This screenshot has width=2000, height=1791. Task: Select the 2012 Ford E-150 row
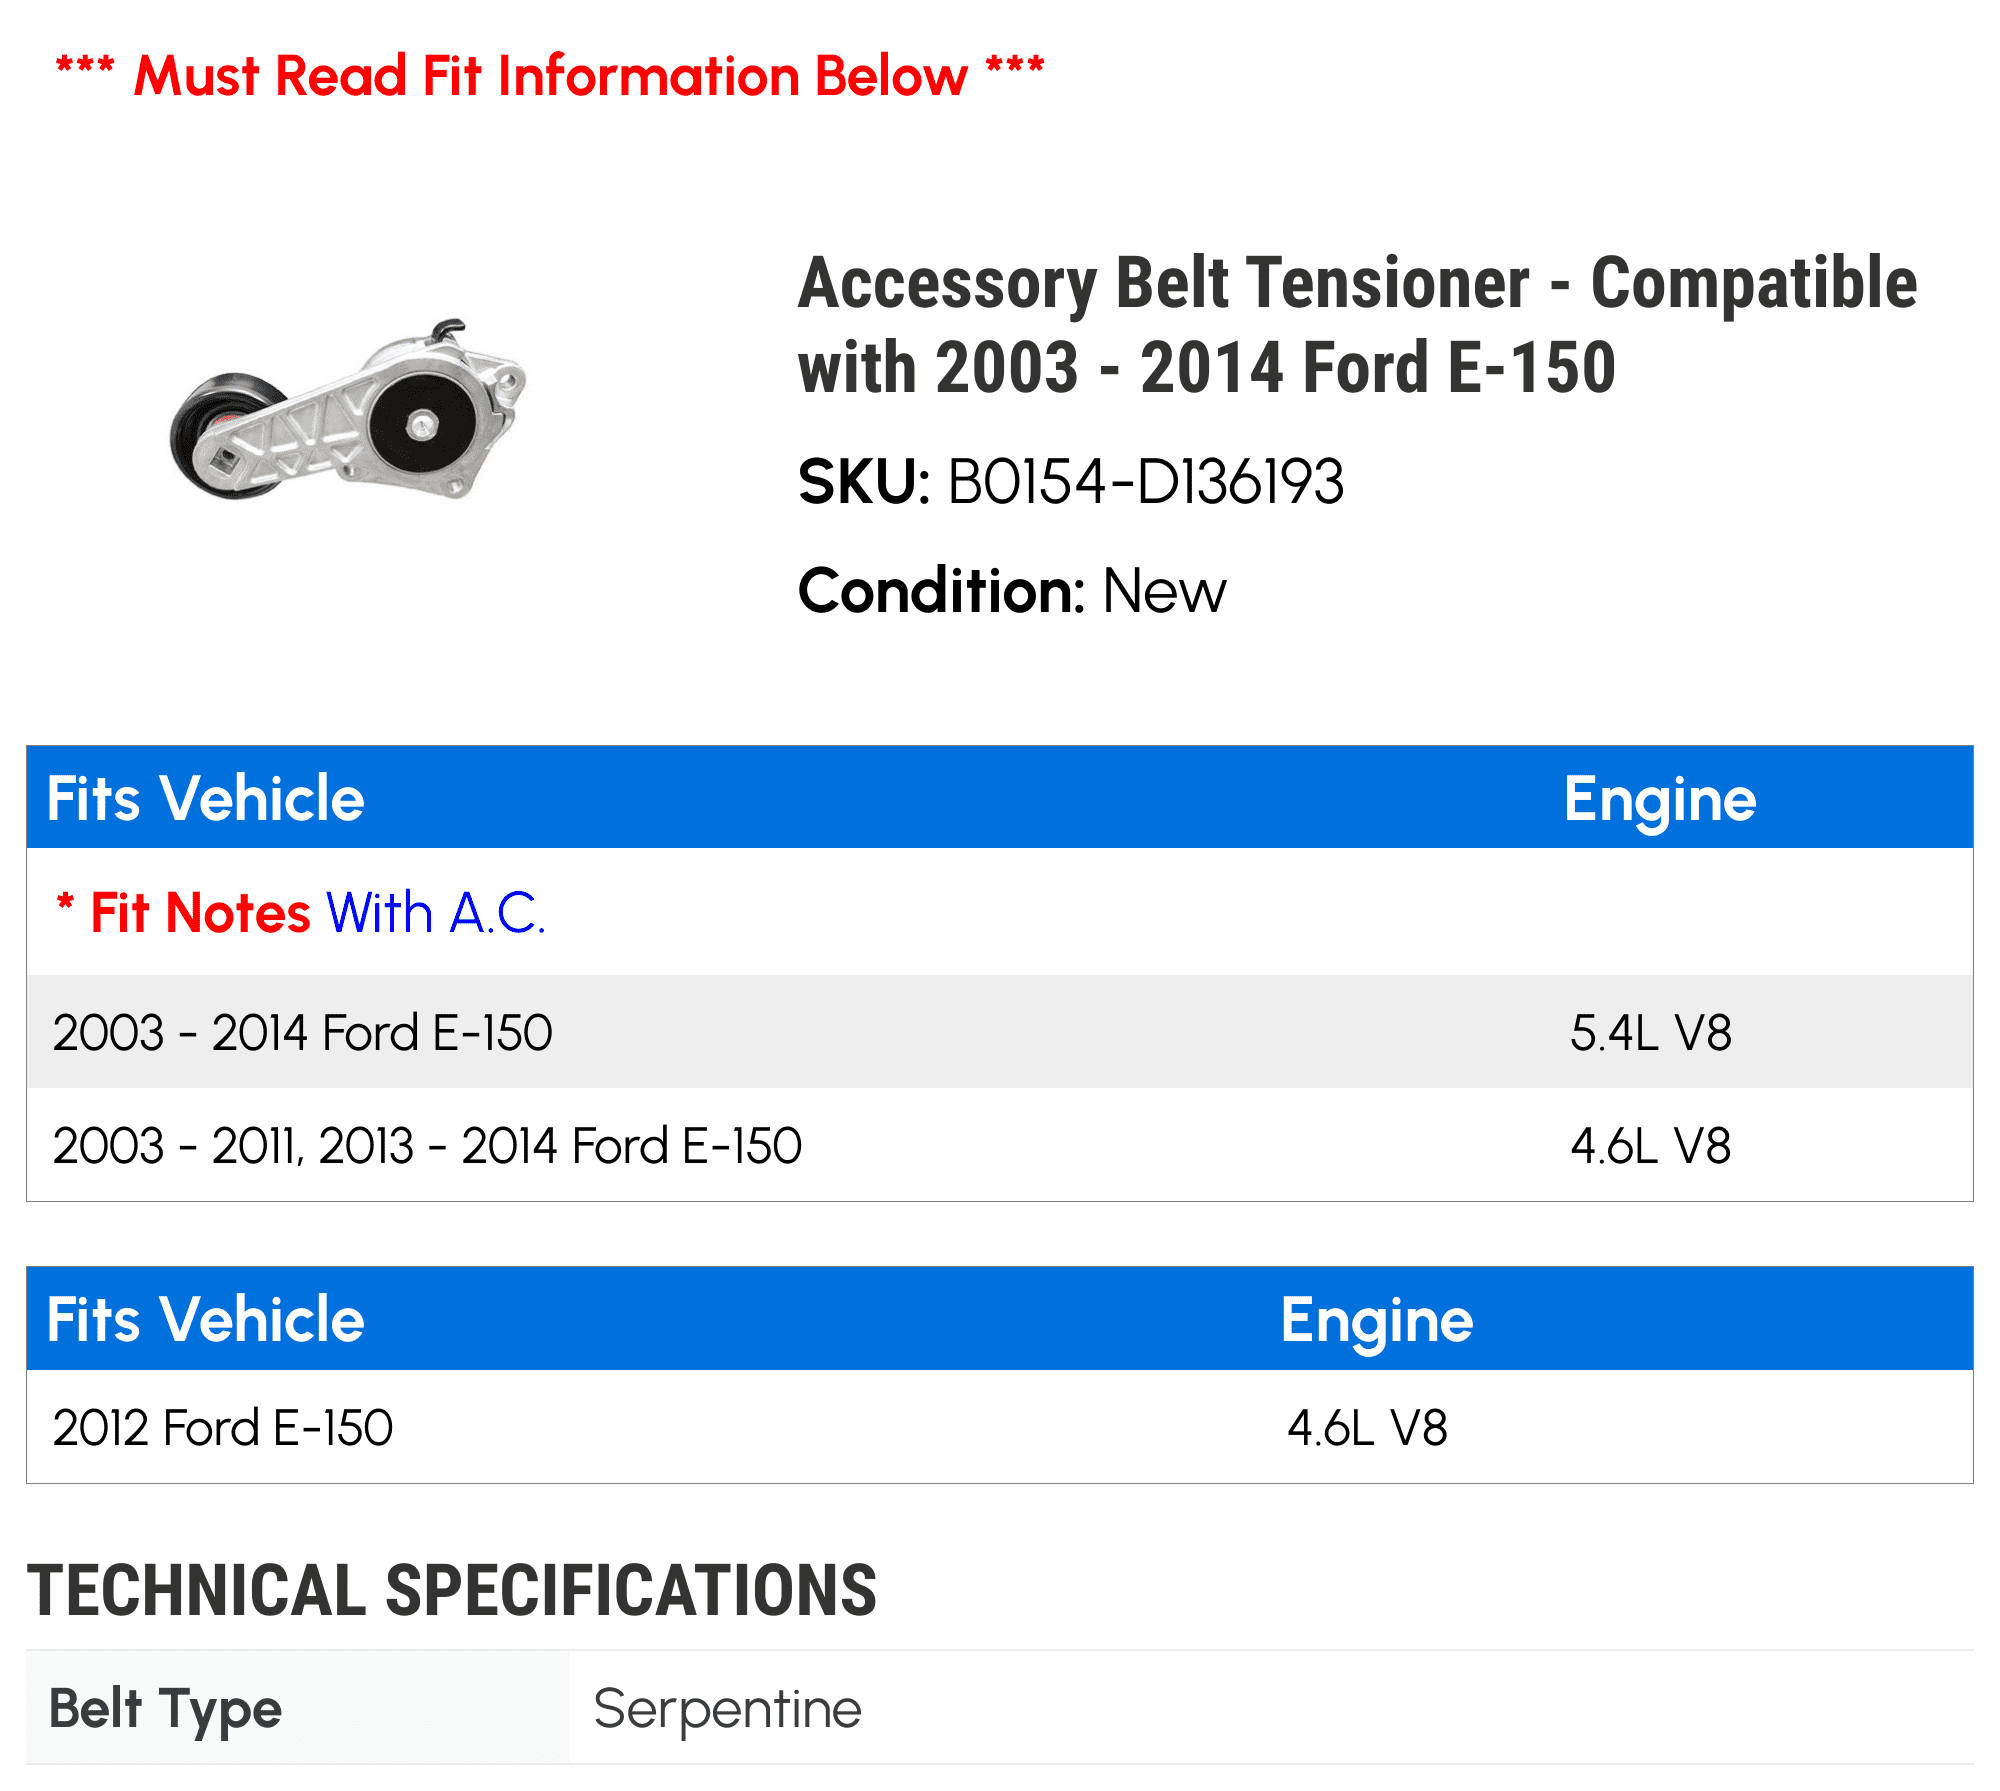1000,1427
